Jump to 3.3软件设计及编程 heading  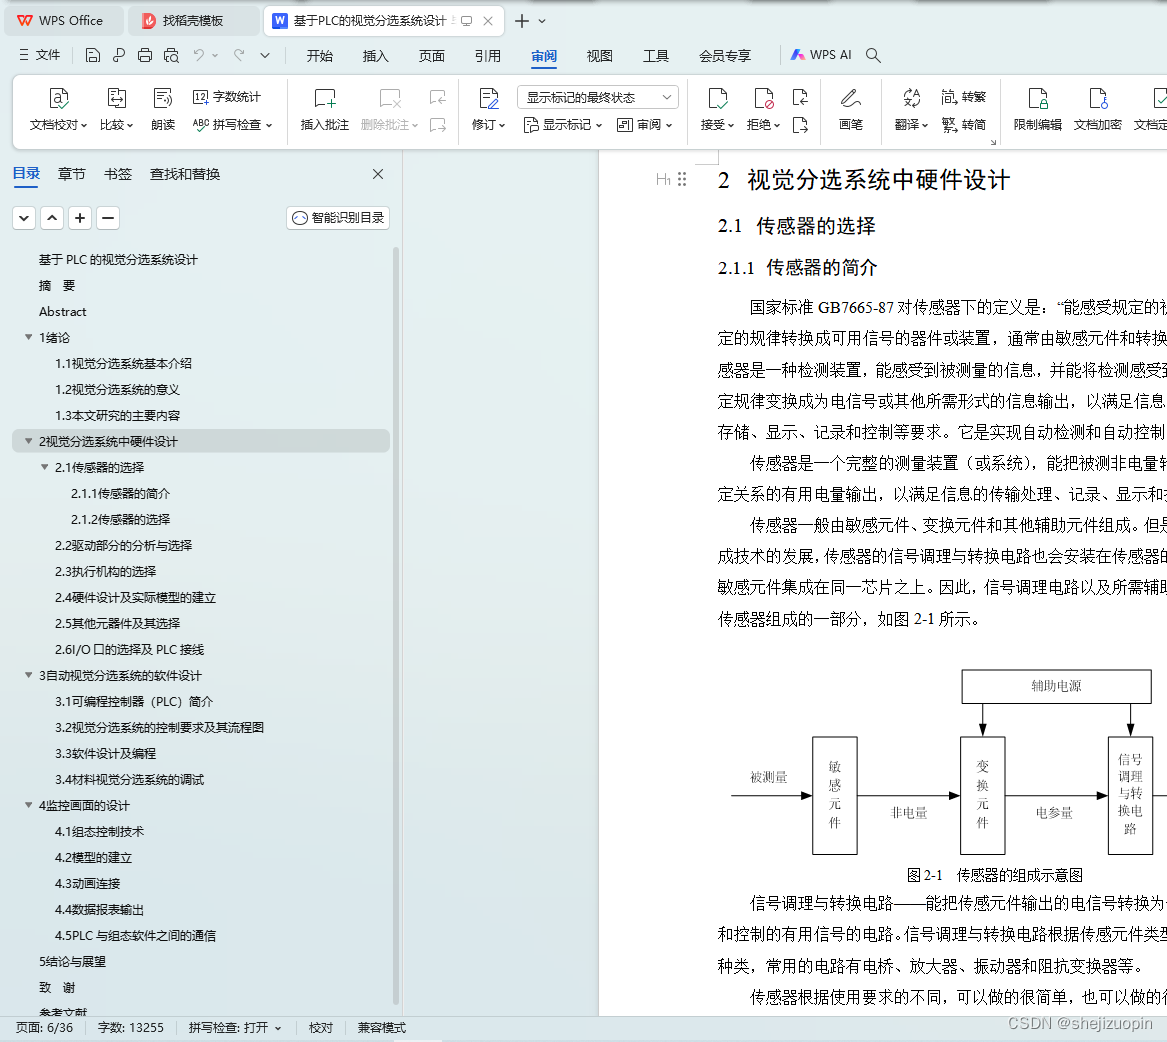[x=105, y=754]
